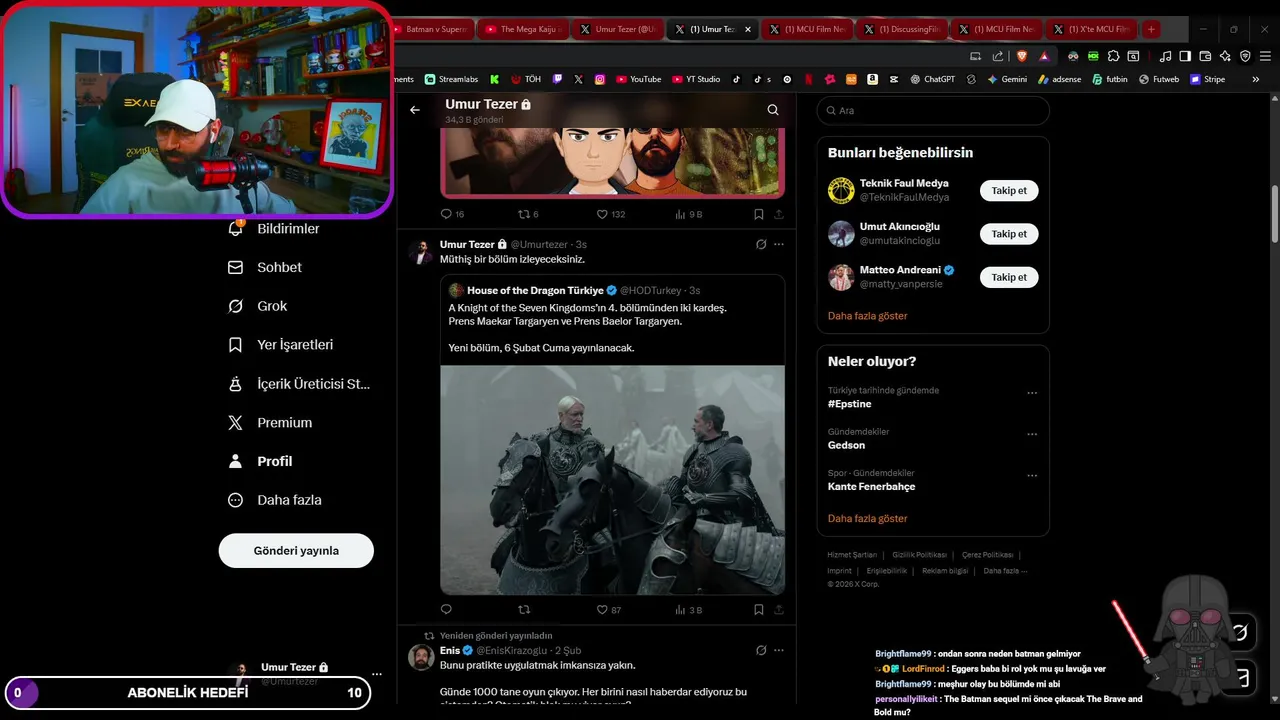
Task: Reply to the House of the Dragon post
Action: coord(446,610)
